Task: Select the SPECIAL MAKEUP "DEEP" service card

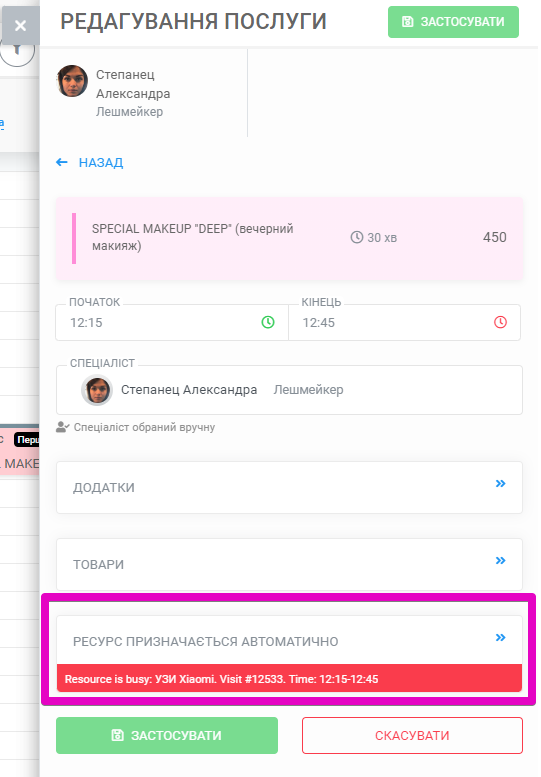Action: click(x=289, y=238)
